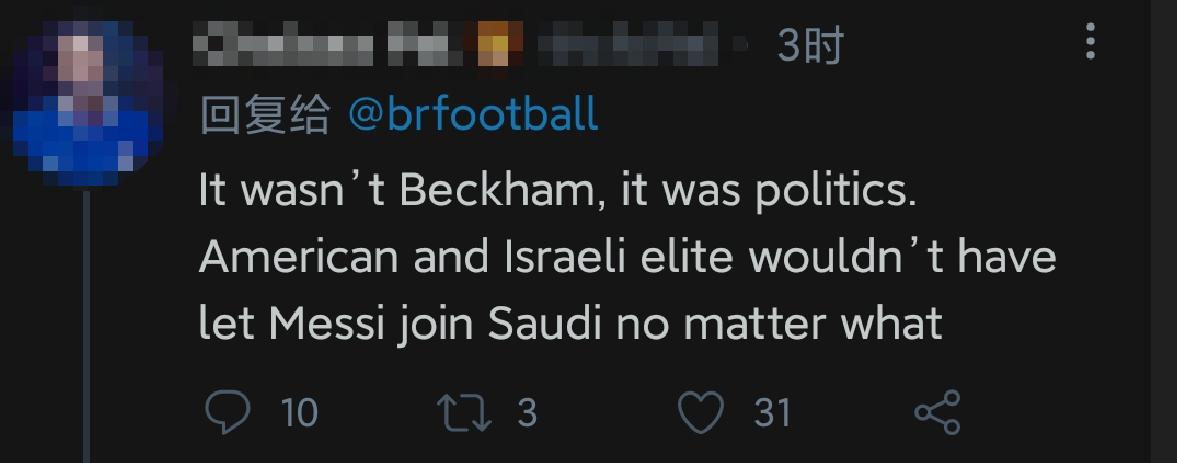
Task: Retweet this reply using the arrows icon
Action: click(466, 411)
